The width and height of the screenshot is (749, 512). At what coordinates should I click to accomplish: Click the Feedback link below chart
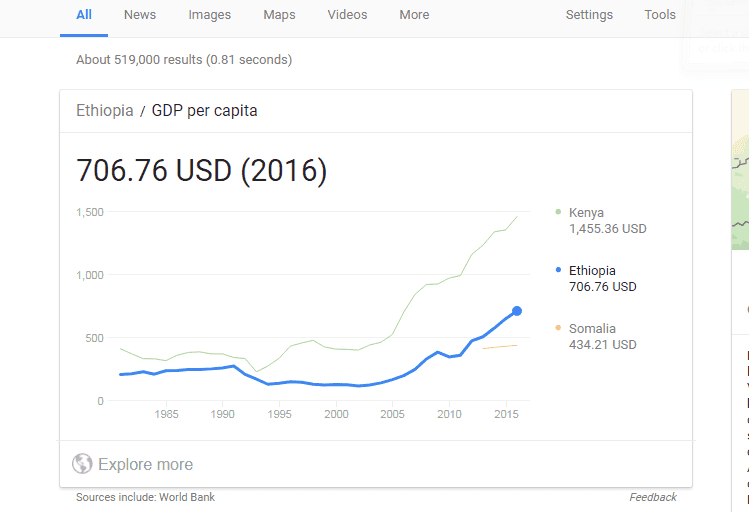(x=653, y=497)
